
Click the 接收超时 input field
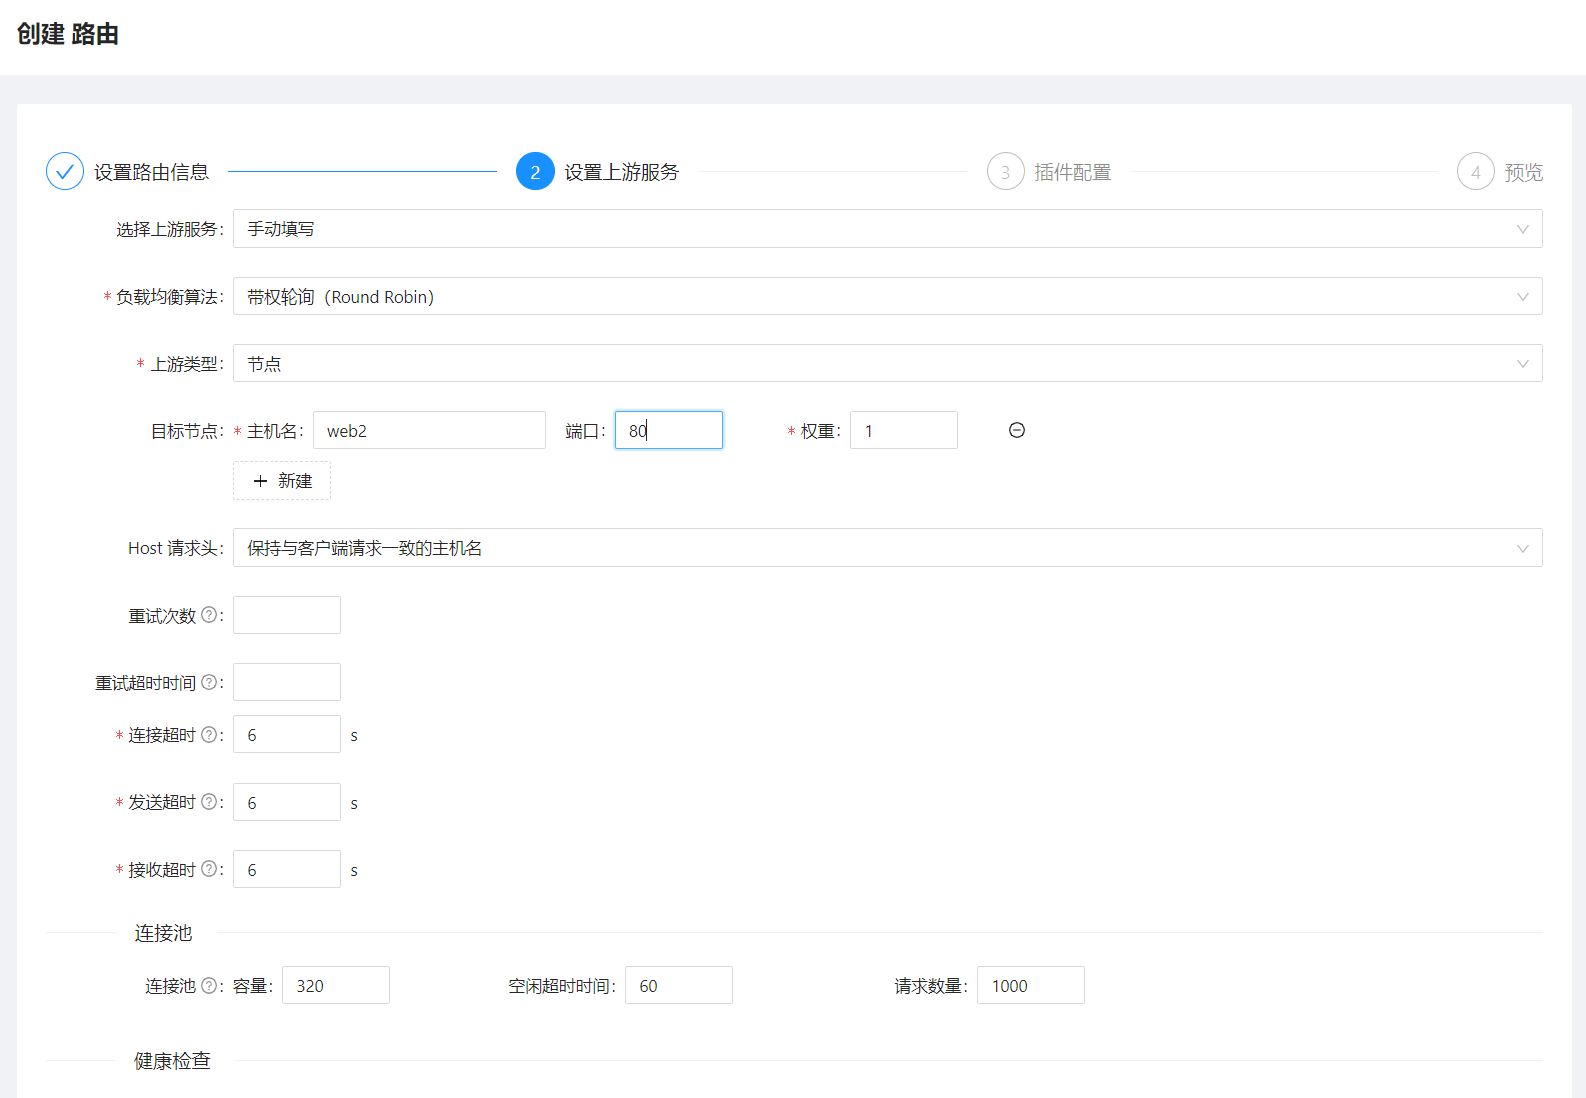click(x=287, y=869)
